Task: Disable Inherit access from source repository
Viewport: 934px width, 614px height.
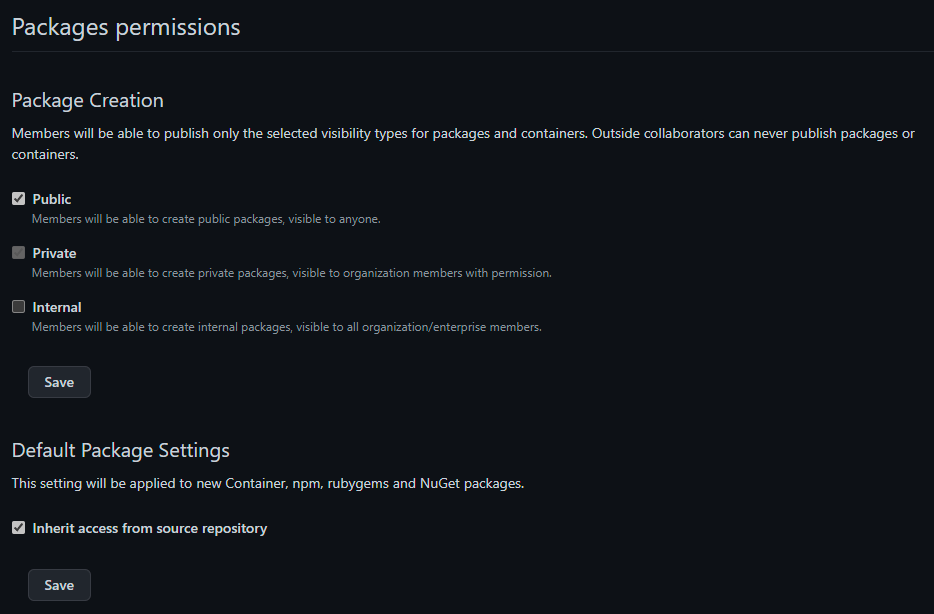Action: point(18,528)
